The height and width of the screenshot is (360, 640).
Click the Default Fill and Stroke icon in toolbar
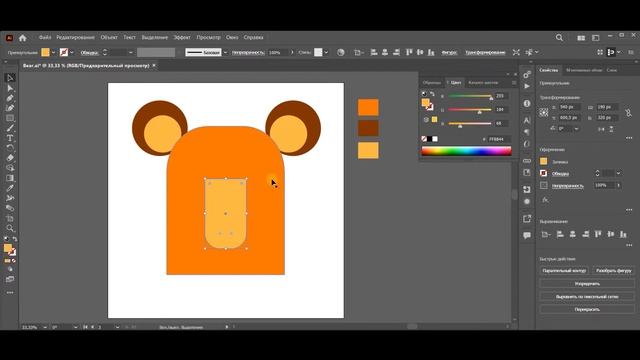[x=6, y=239]
